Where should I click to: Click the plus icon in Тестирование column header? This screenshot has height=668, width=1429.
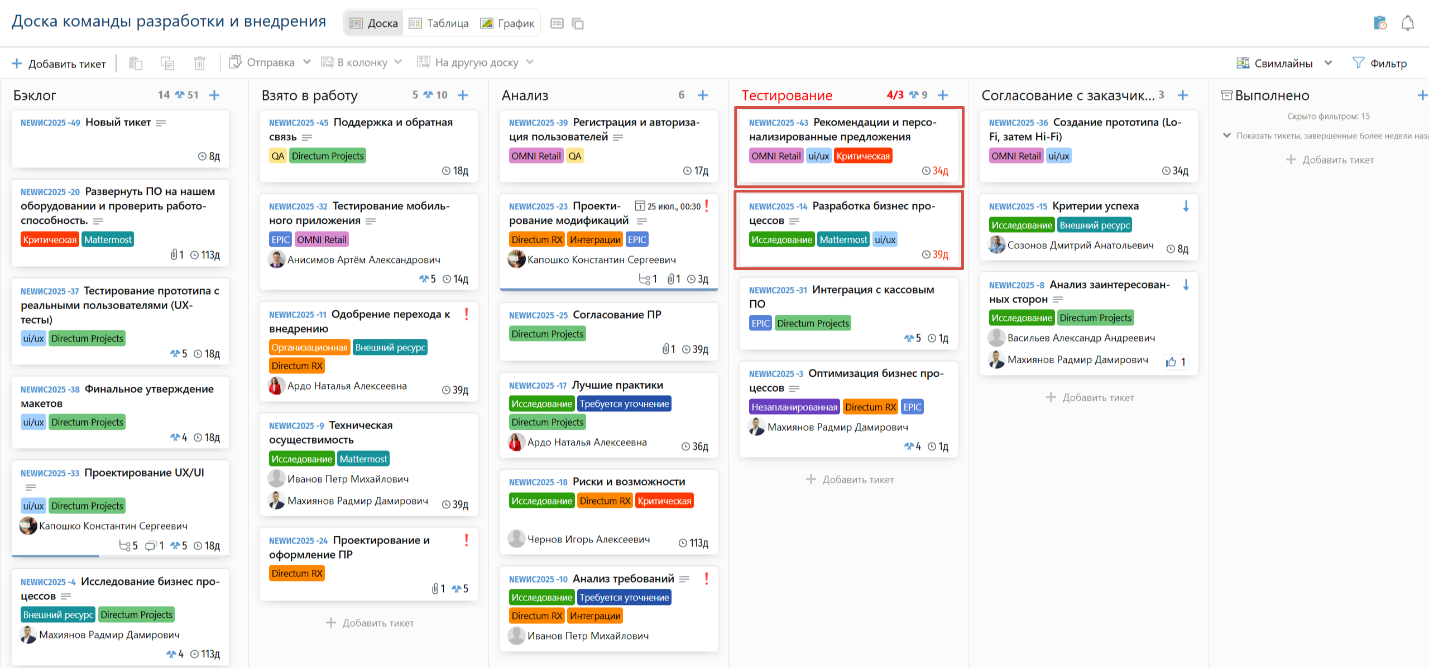943,95
